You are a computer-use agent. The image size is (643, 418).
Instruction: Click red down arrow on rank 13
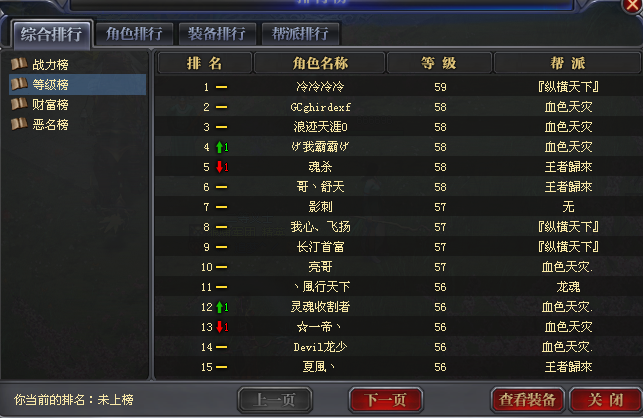220,327
